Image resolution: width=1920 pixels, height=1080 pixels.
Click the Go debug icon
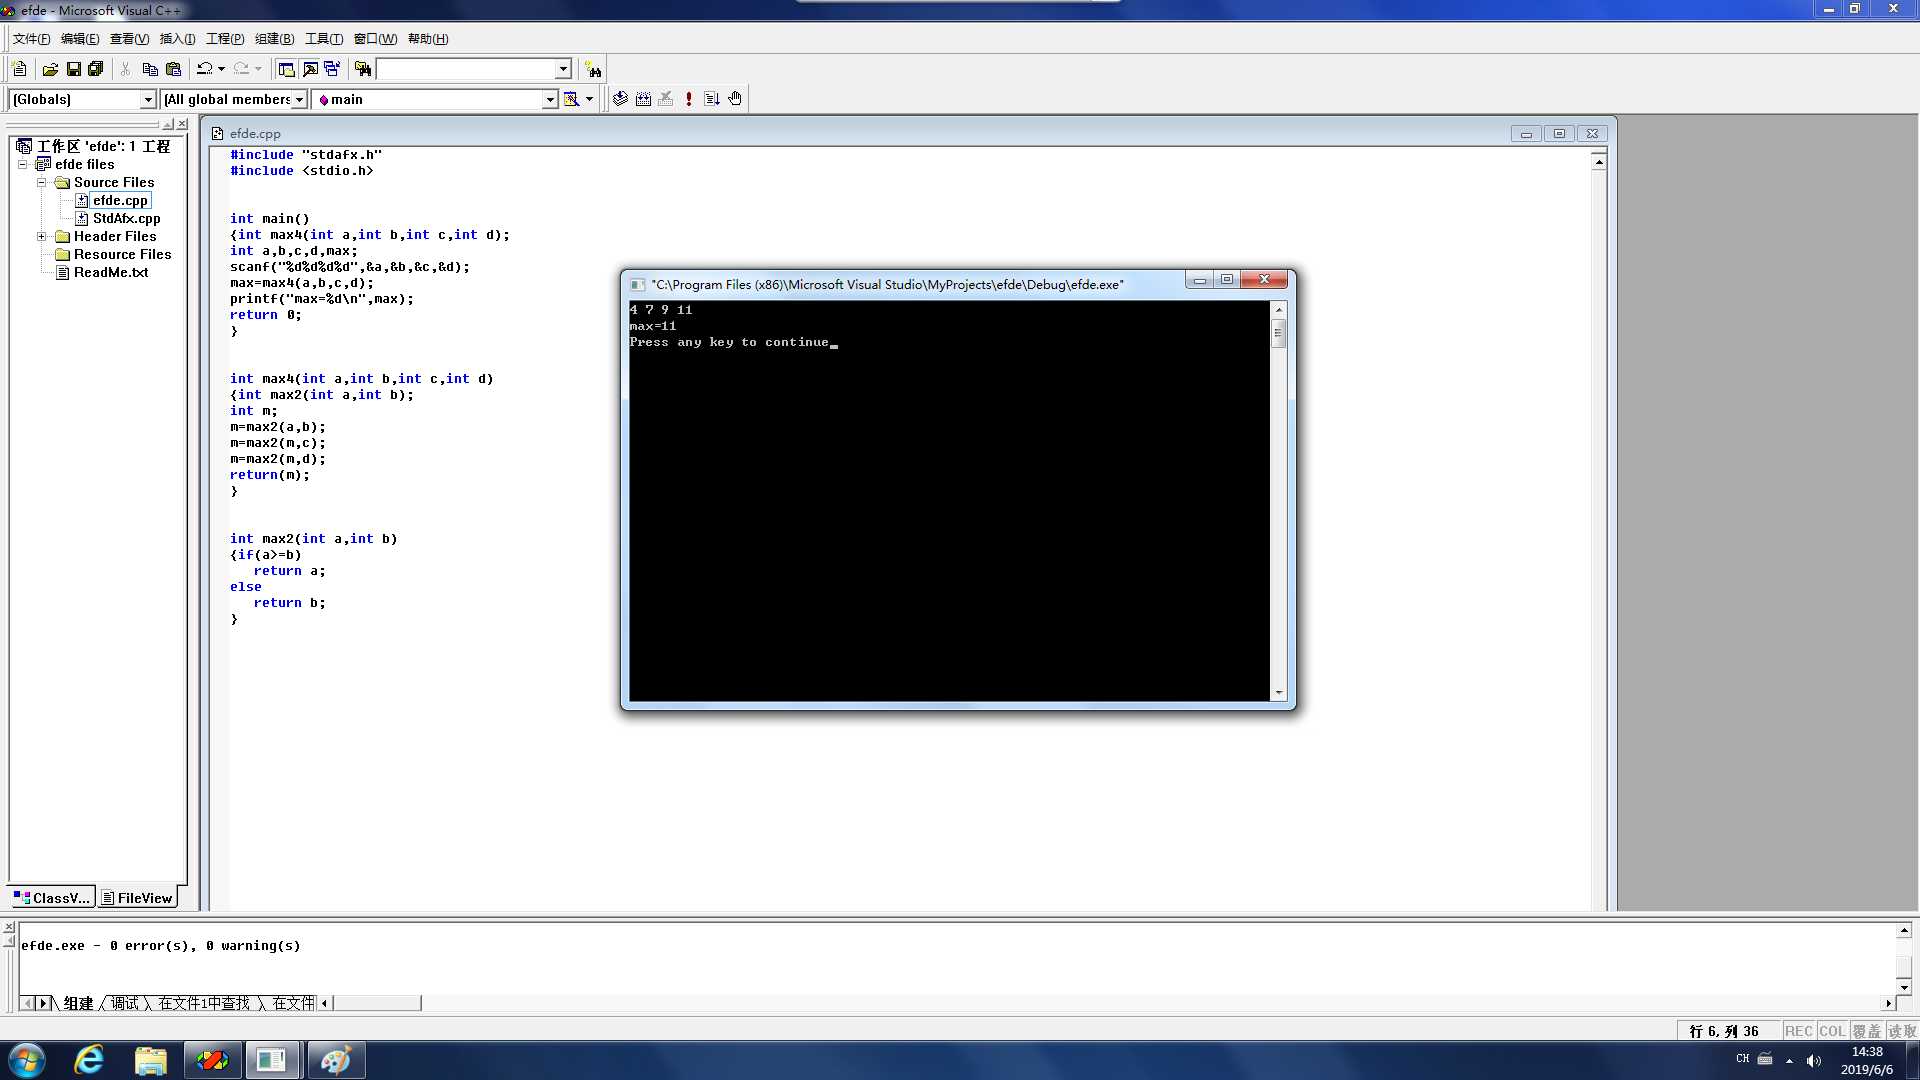712,99
